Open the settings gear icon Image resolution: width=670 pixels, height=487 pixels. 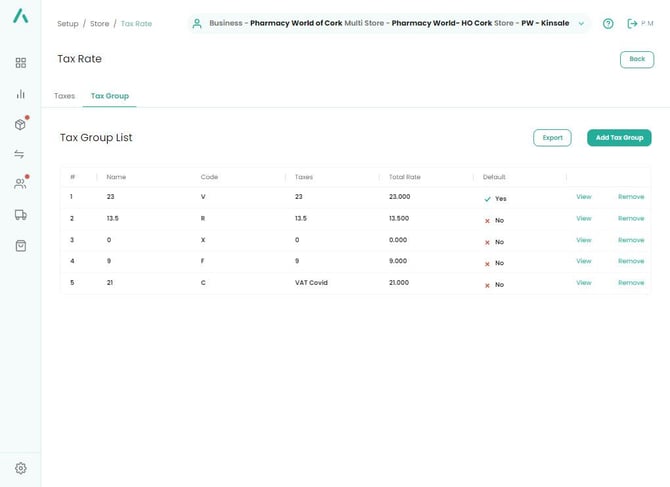(20, 468)
